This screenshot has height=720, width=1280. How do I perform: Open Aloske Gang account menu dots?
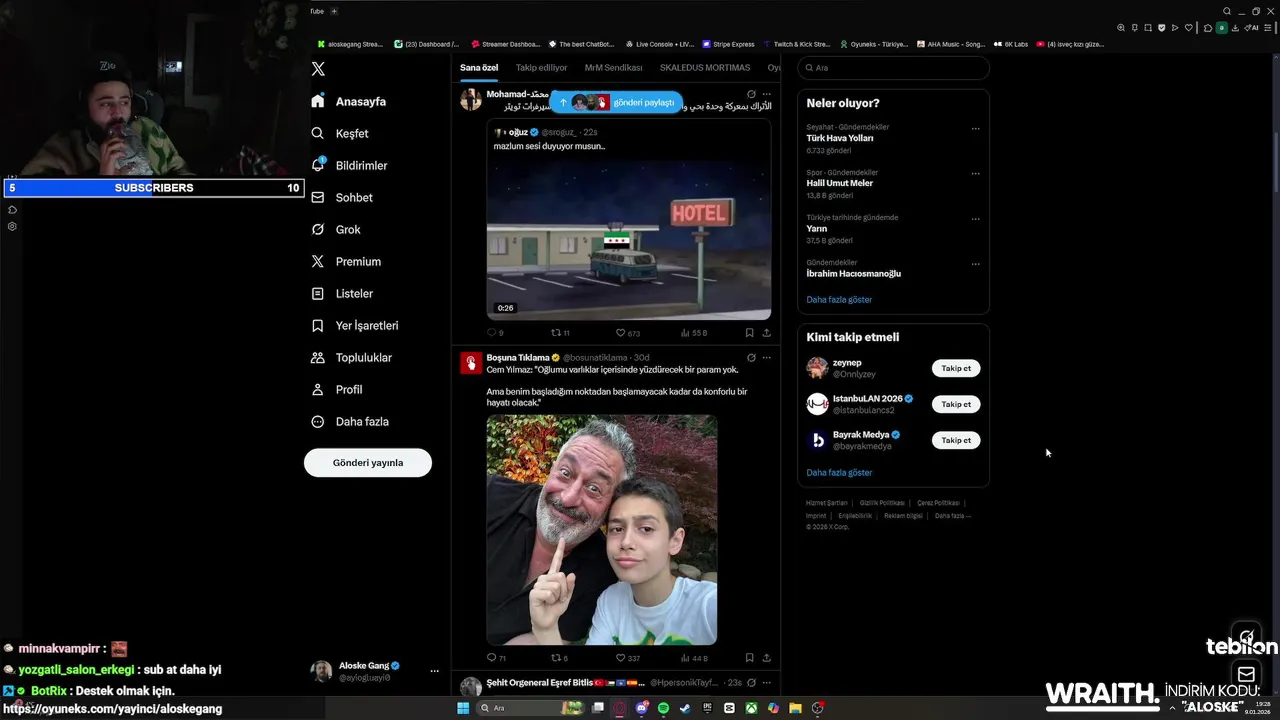(x=434, y=671)
